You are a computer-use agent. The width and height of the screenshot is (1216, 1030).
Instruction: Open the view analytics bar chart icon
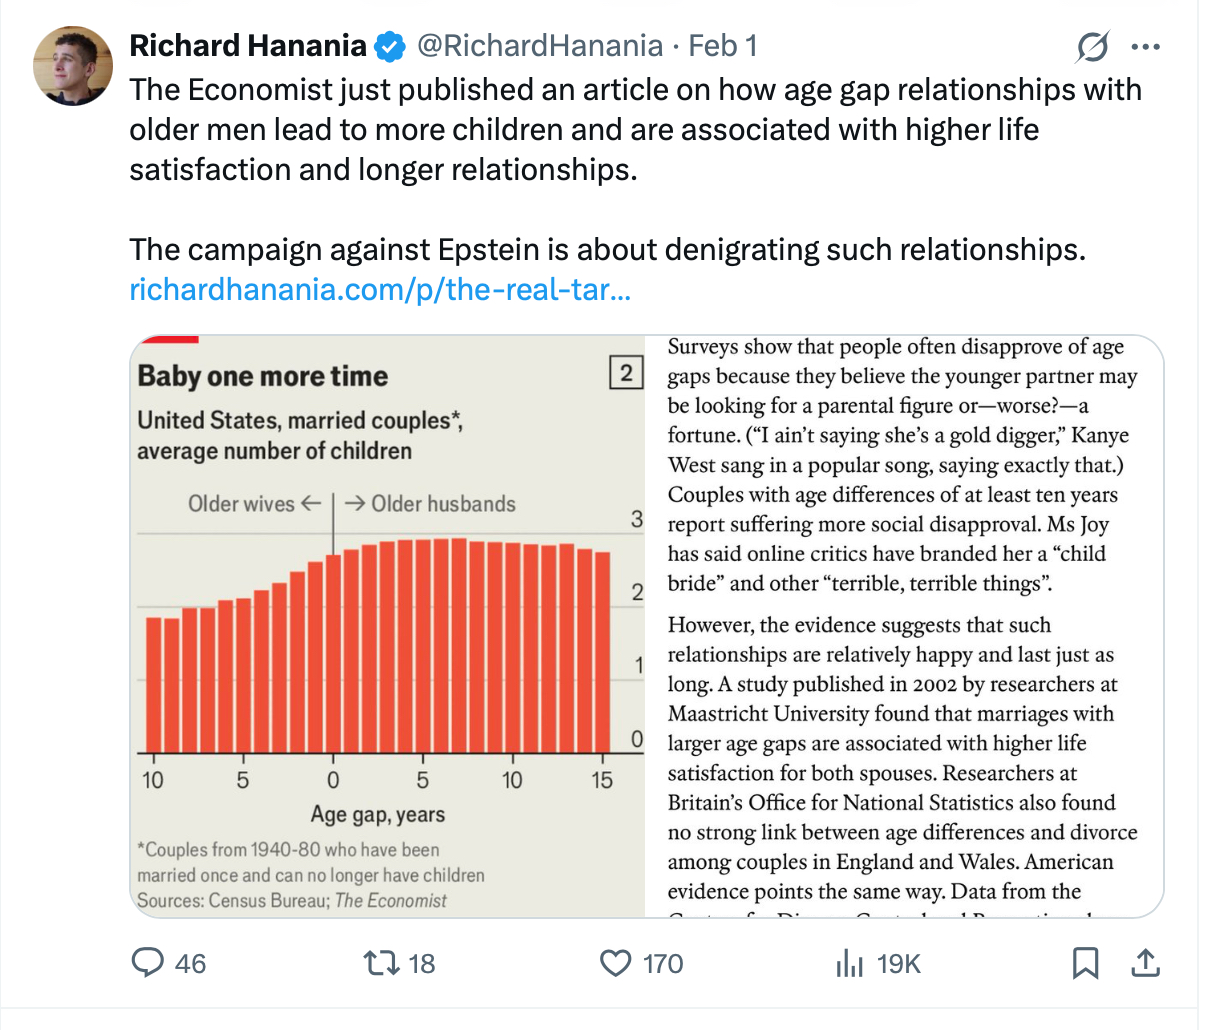[848, 963]
